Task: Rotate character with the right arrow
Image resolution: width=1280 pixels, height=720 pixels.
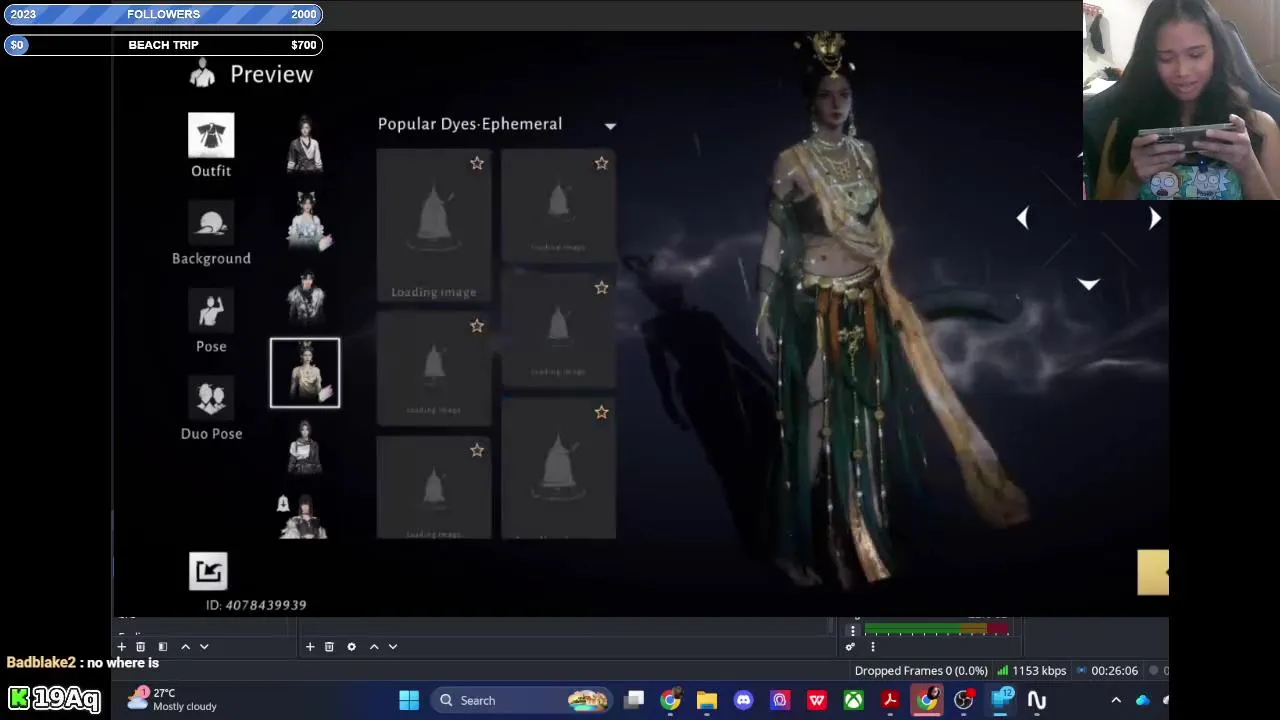Action: click(x=1155, y=218)
